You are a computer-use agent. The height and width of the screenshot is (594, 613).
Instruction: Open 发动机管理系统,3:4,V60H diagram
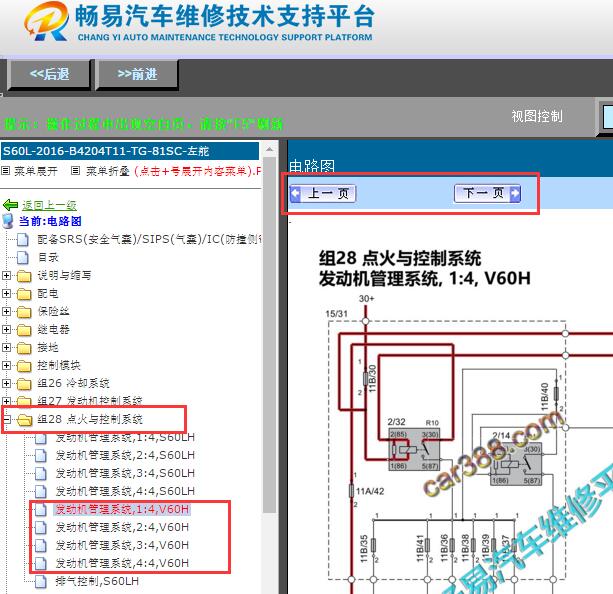pyautogui.click(x=122, y=545)
